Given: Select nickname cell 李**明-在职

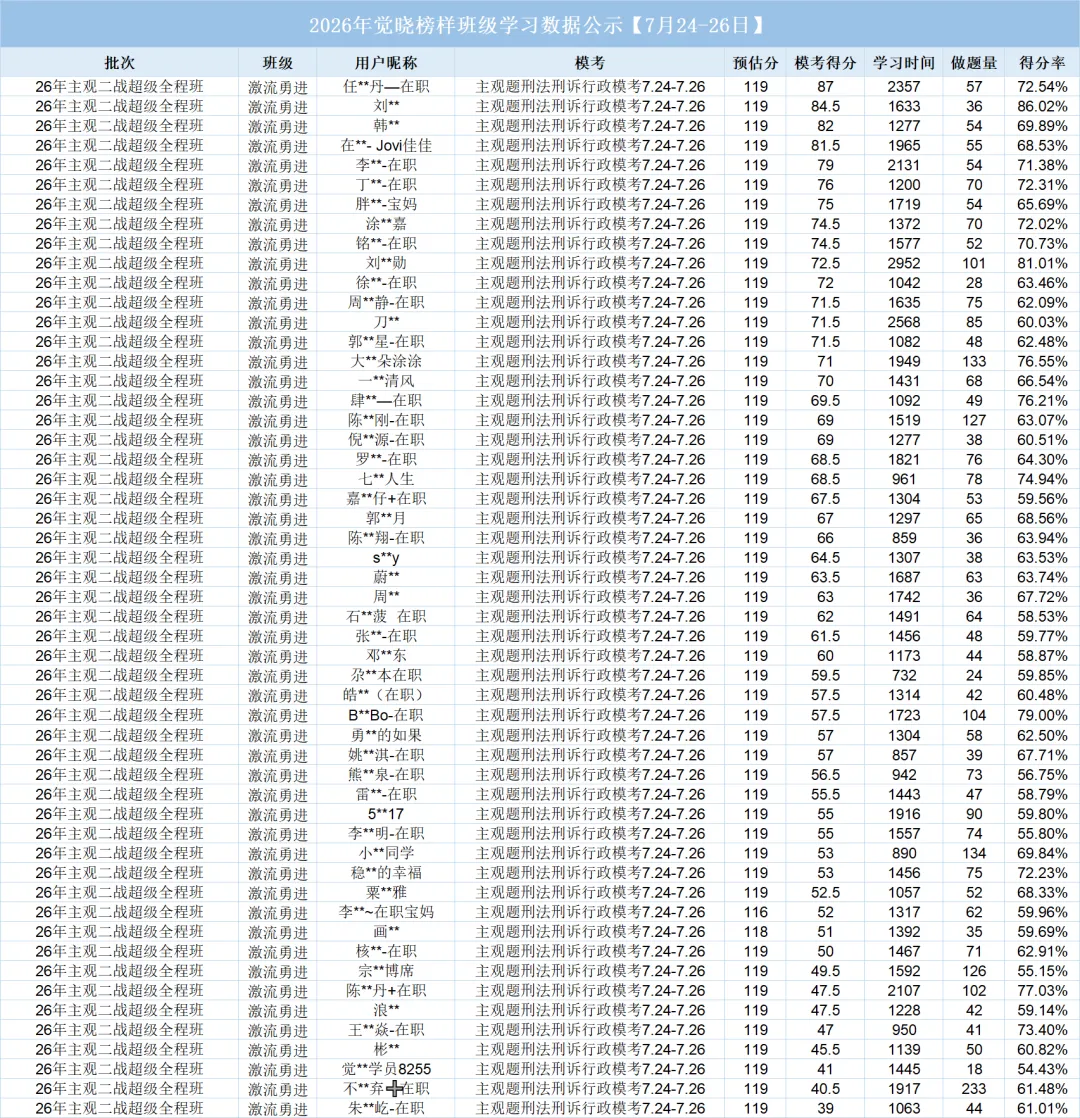Looking at the screenshot, I should (386, 834).
